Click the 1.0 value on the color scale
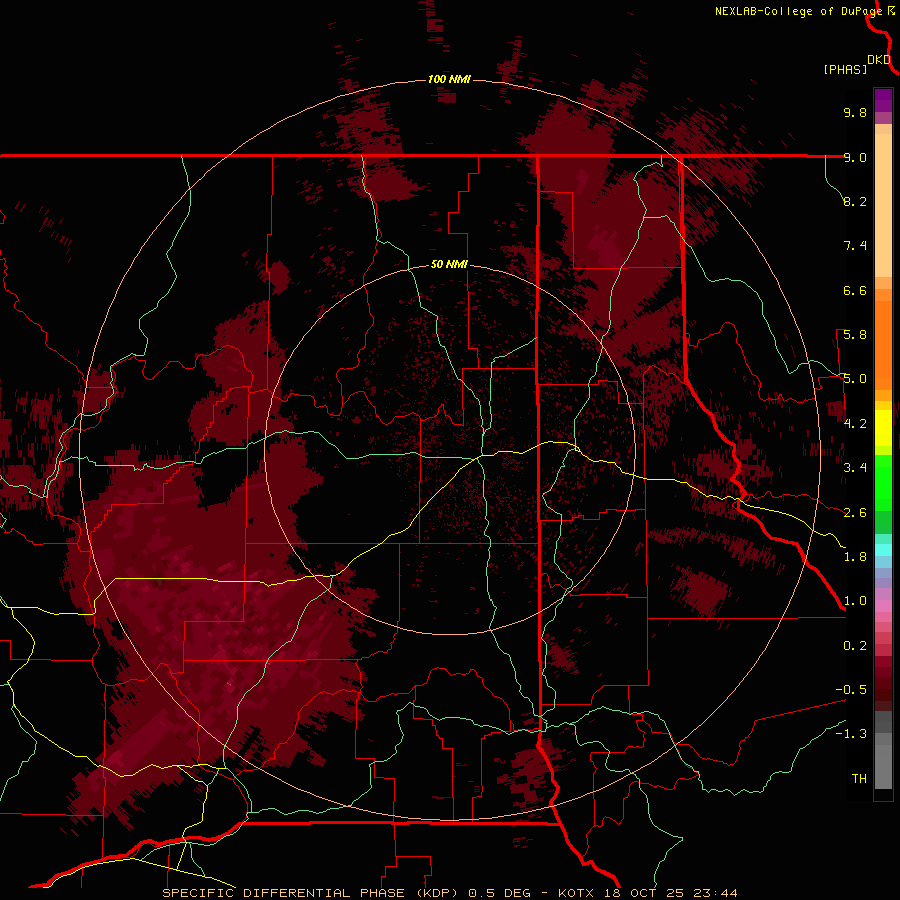The width and height of the screenshot is (900, 900). tap(855, 601)
